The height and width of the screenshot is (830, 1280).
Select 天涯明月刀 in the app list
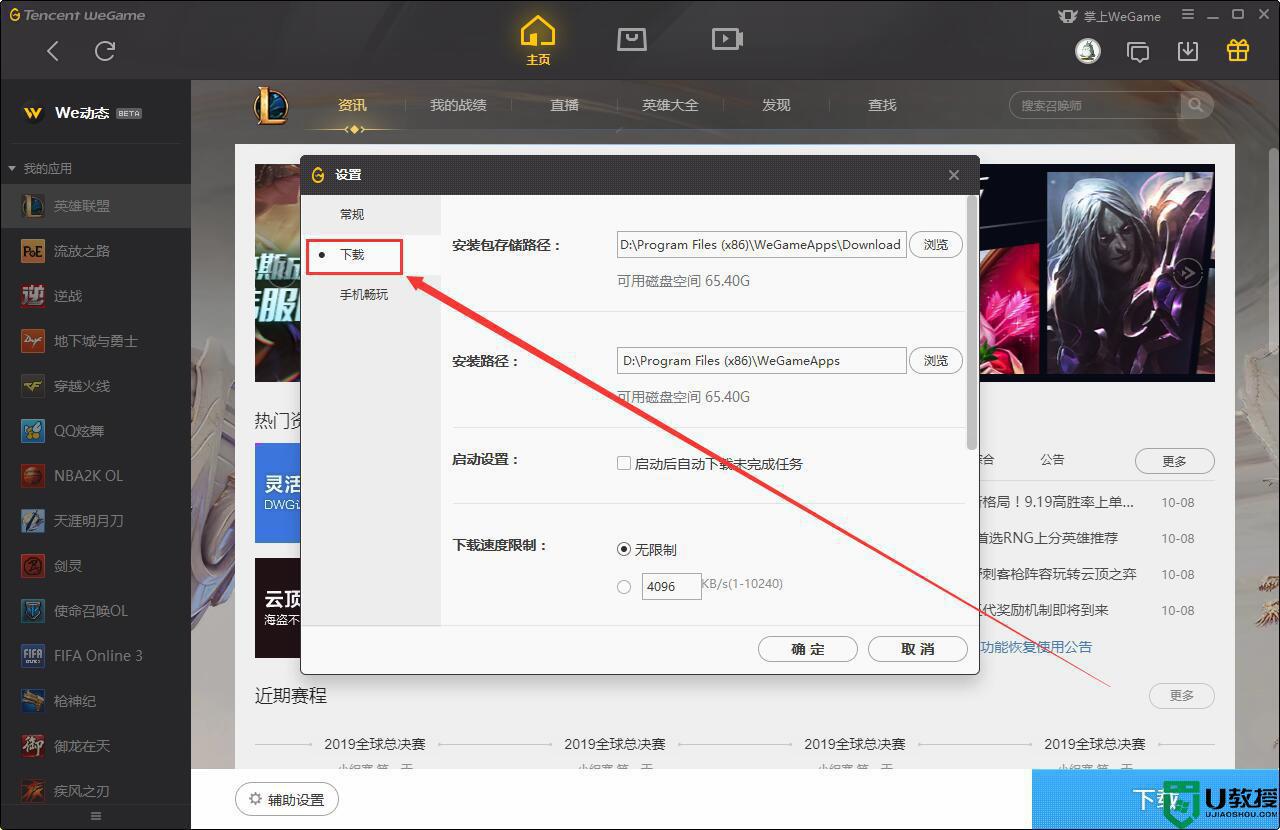click(95, 521)
